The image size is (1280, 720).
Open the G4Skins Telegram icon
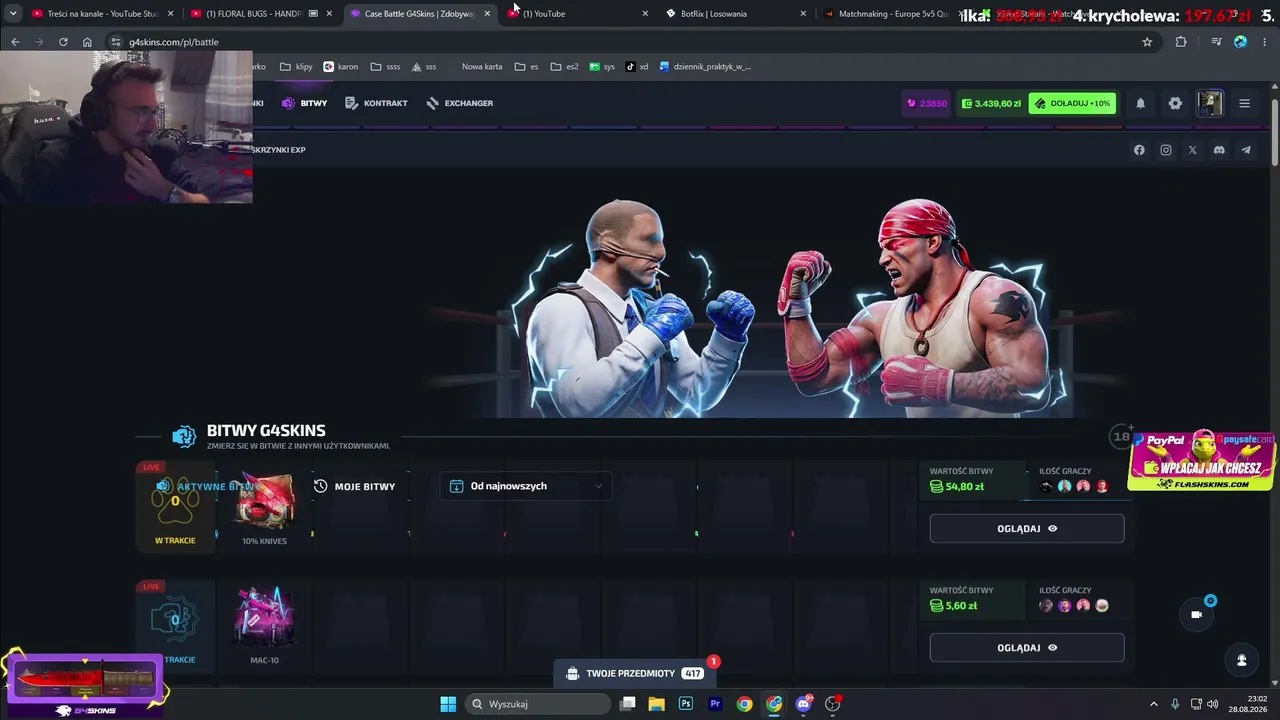click(1246, 150)
